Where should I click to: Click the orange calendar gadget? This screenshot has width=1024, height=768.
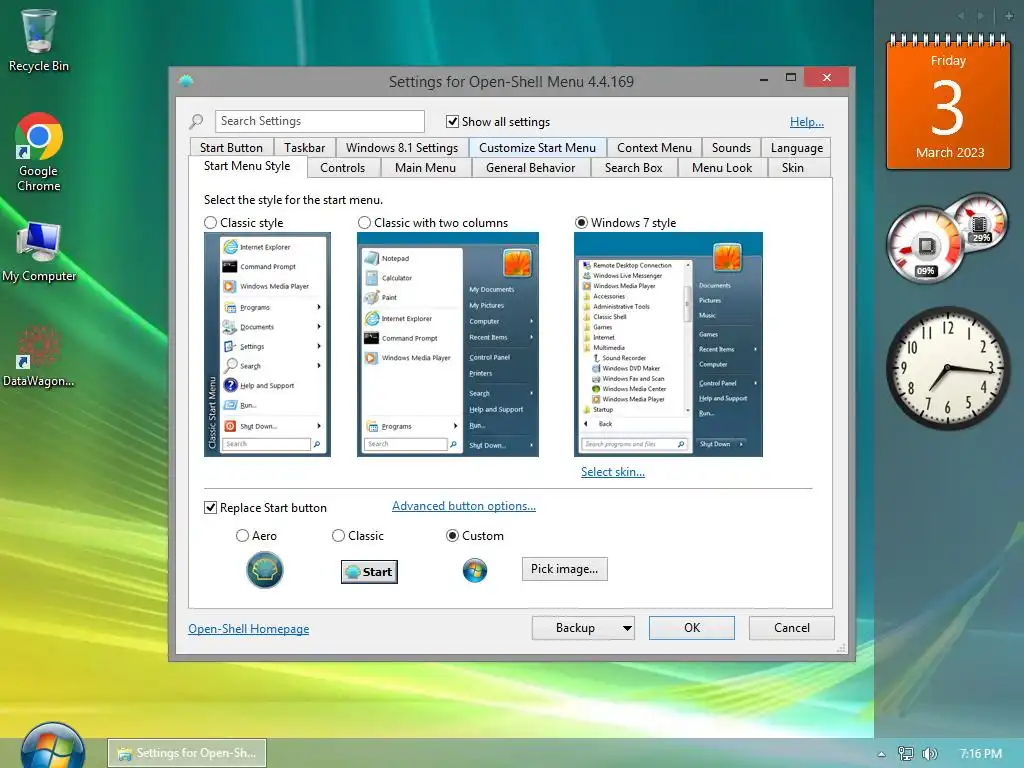(948, 103)
